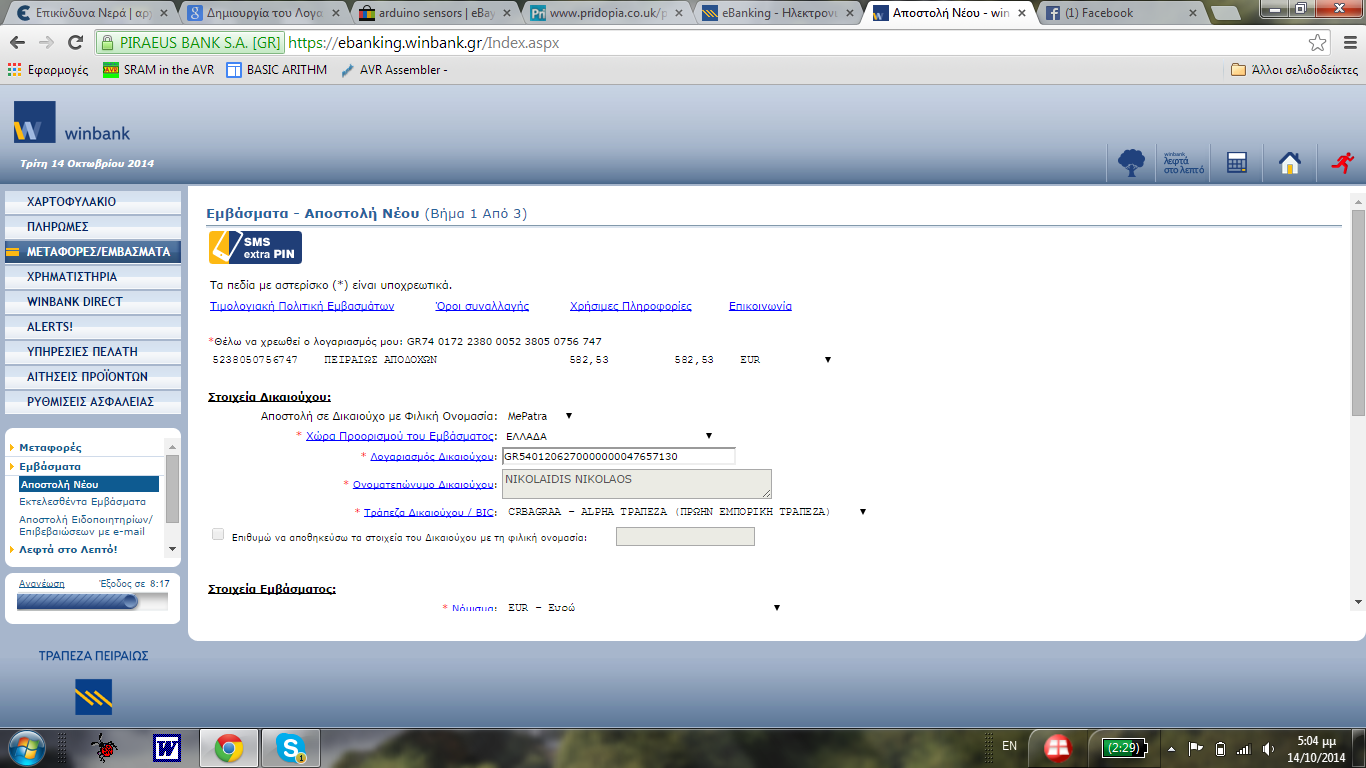Open the calculator icon in the header
1366x768 pixels.
pos(1237,163)
